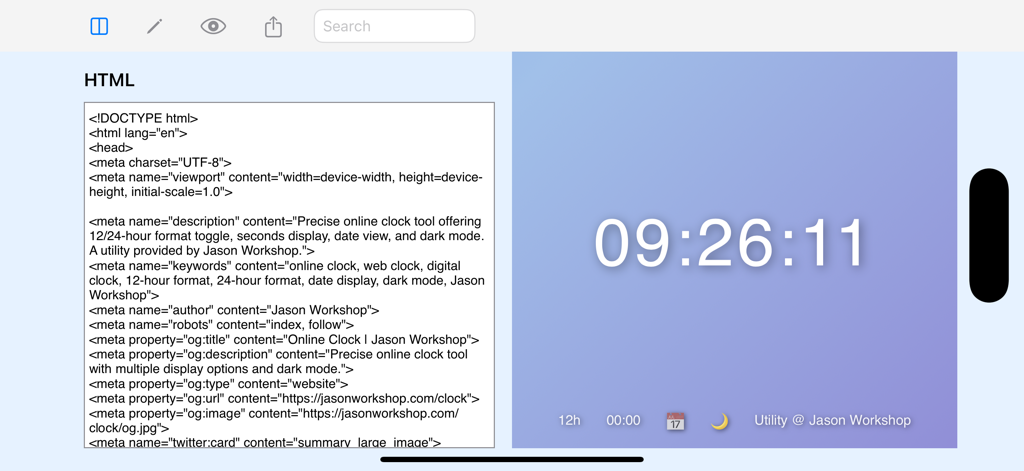Toggle the 12h clock format
Image resolution: width=1024 pixels, height=471 pixels.
pos(569,421)
